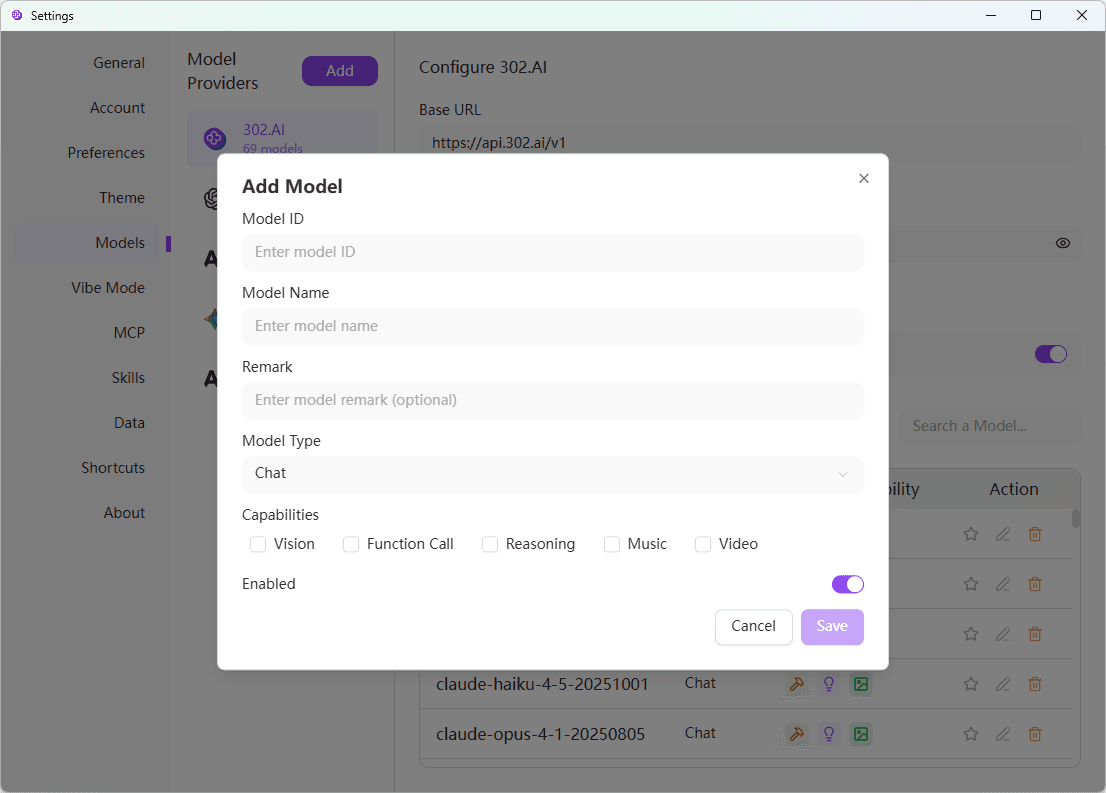Viewport: 1106px width, 793px height.
Task: Check the Music capability checkbox
Action: [612, 544]
